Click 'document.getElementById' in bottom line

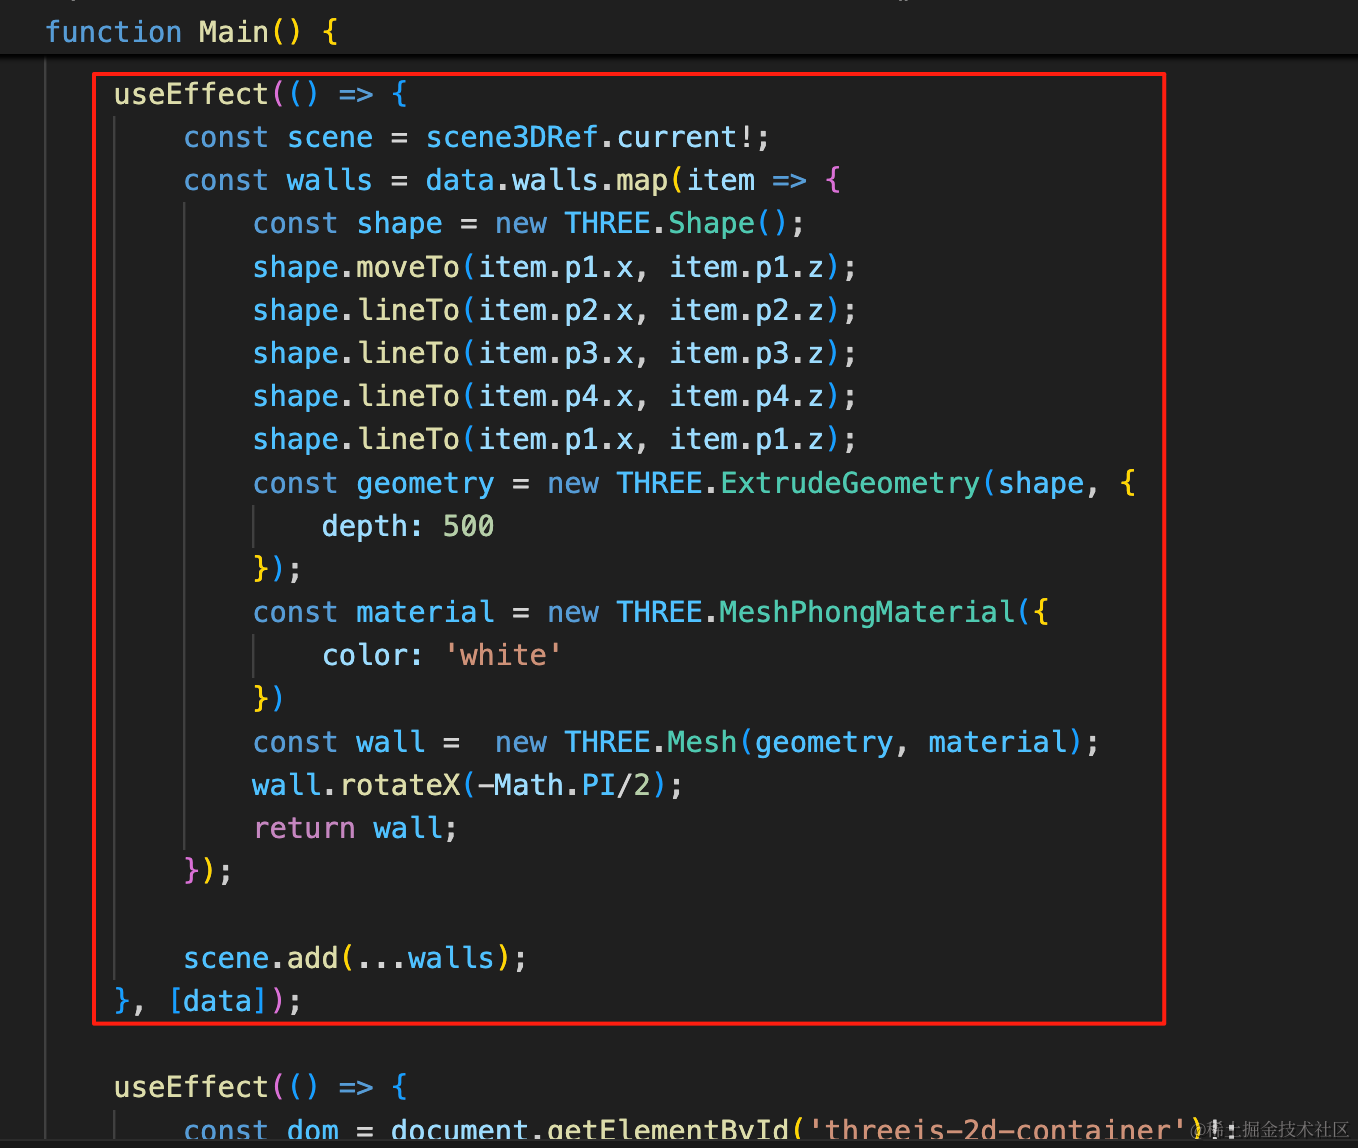[589, 1130]
